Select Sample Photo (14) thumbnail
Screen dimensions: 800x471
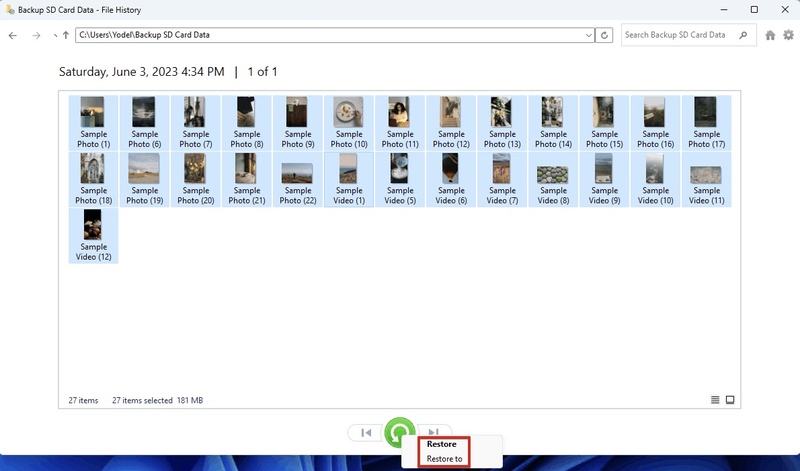pos(553,122)
